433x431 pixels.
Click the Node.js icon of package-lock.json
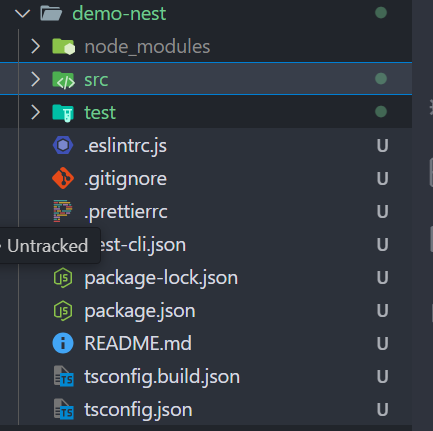point(63,278)
